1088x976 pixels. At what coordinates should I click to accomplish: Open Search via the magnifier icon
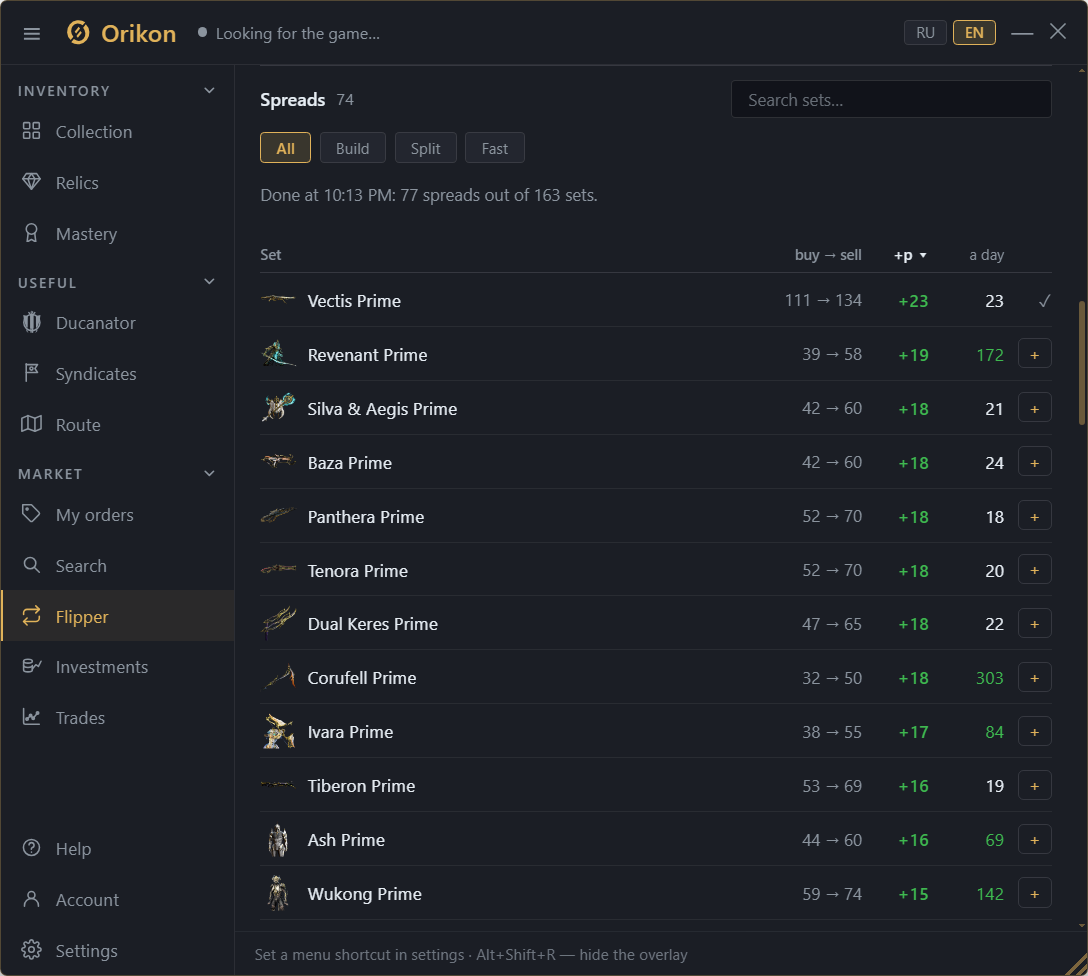(x=31, y=565)
